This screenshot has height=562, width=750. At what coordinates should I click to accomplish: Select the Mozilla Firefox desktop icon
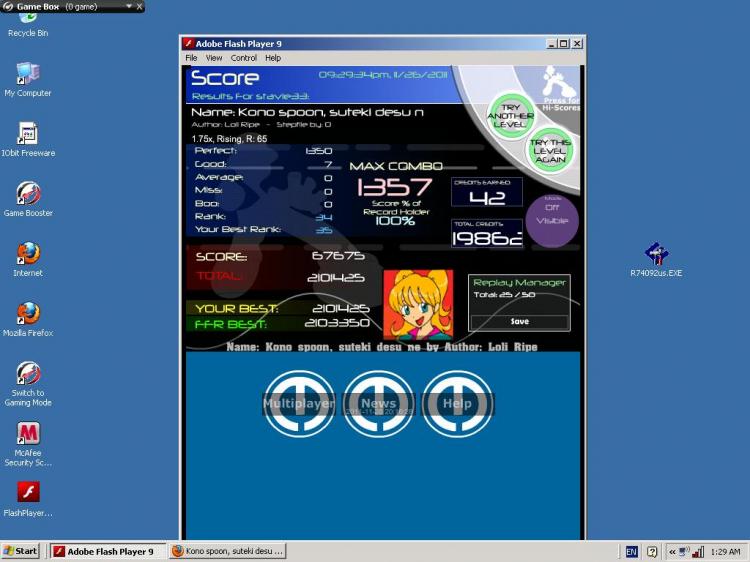coord(28,320)
